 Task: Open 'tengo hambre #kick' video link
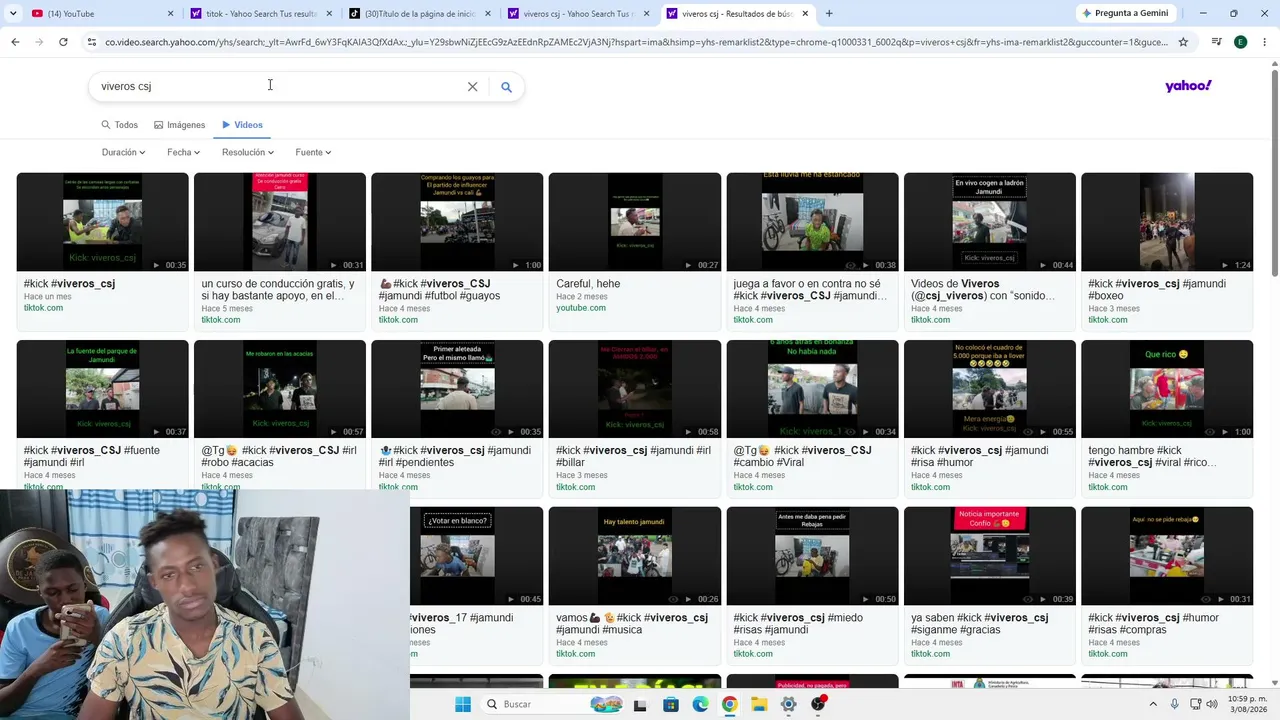pos(1152,457)
